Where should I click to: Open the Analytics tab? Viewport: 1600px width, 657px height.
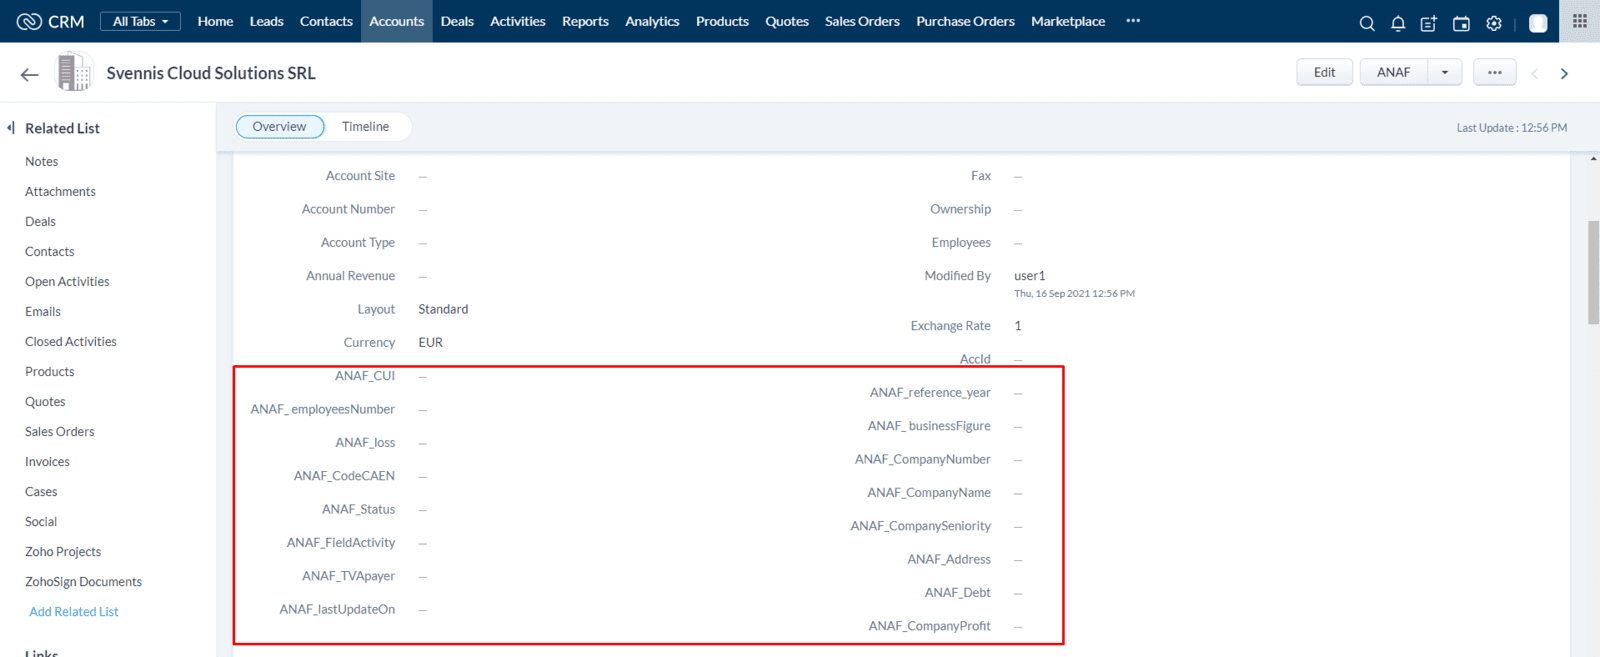point(652,21)
